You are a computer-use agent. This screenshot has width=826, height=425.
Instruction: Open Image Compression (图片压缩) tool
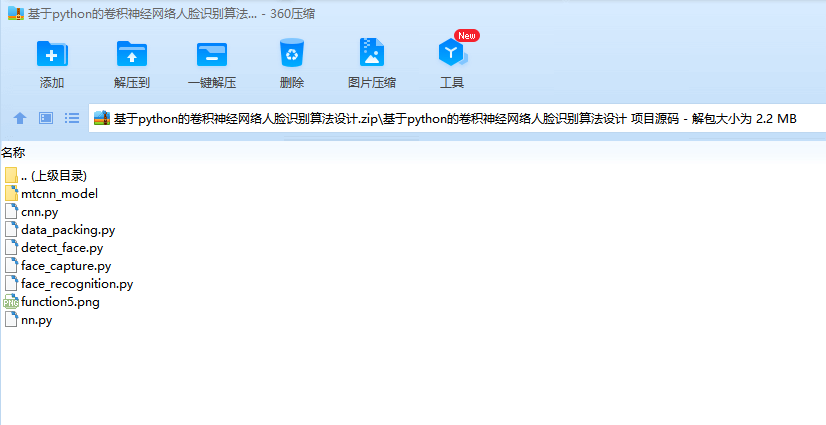pyautogui.click(x=372, y=53)
